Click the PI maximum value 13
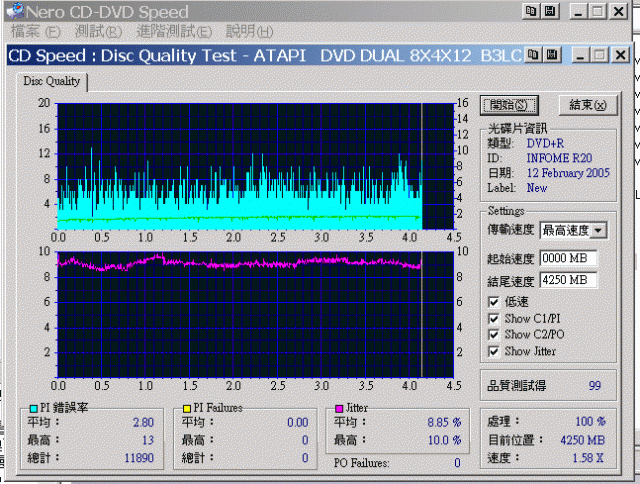This screenshot has width=640, height=484. point(148,440)
